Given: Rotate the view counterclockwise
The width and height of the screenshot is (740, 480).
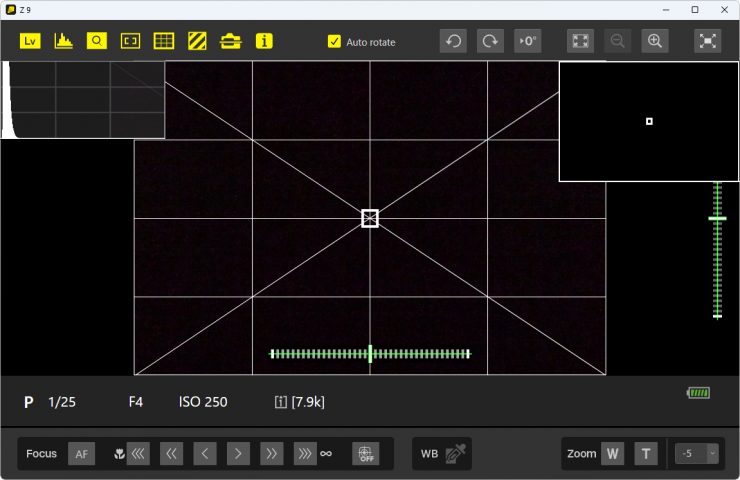Looking at the screenshot, I should (453, 41).
